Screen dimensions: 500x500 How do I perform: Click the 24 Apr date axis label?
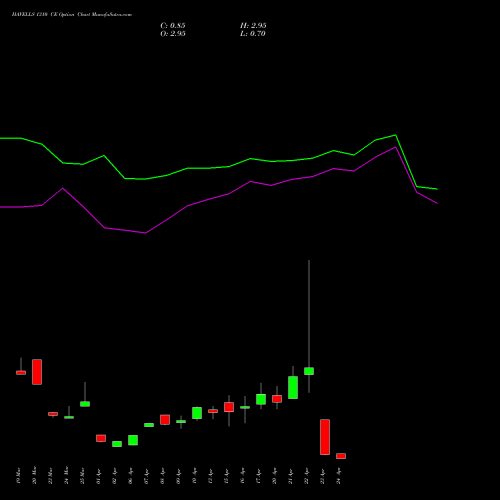(x=338, y=476)
